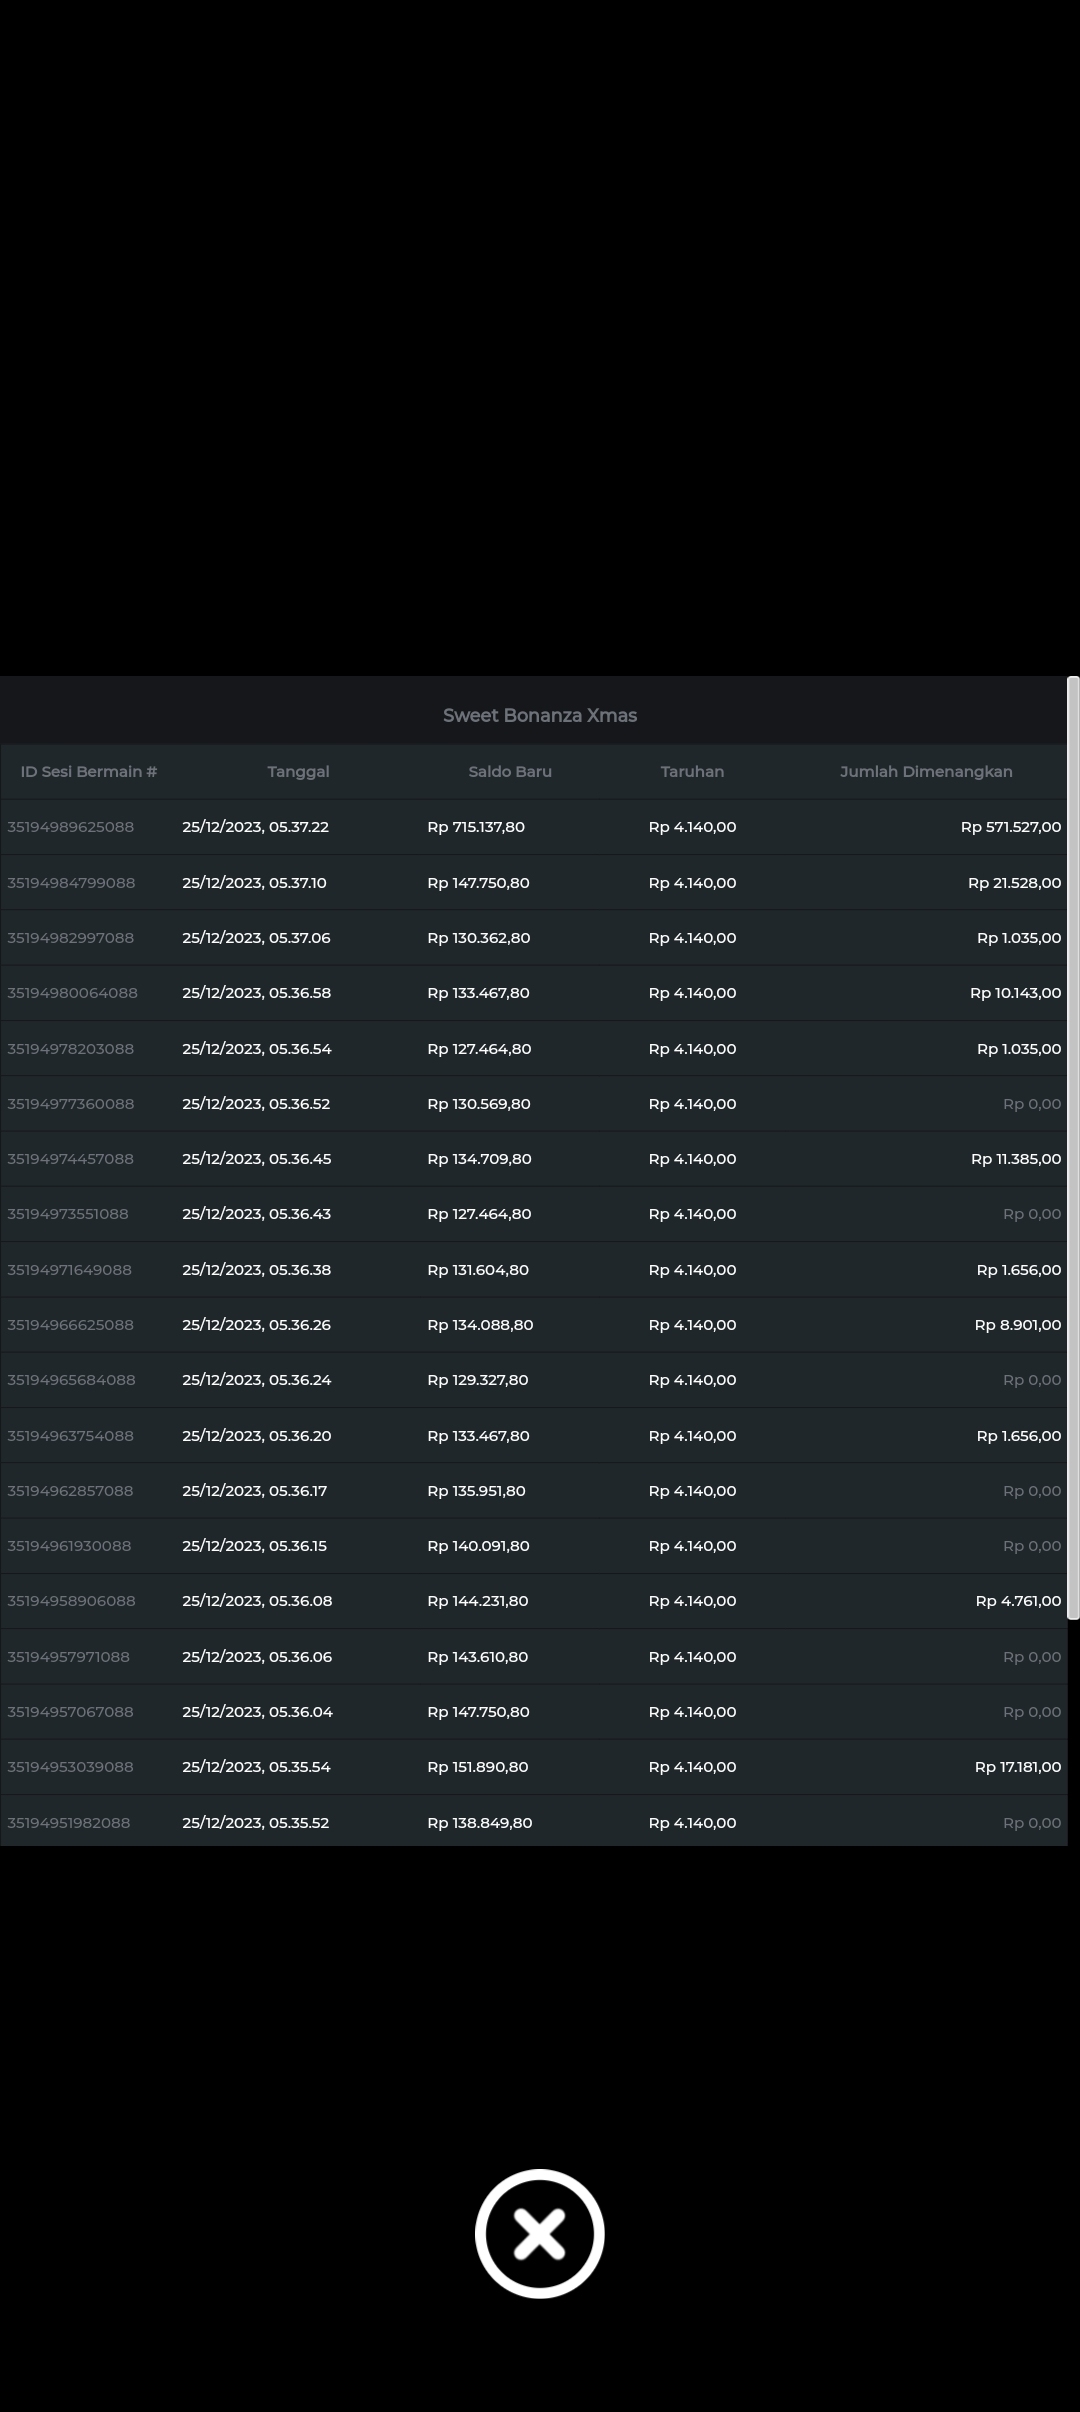
Task: Open session ID 35194974457088
Action: (71, 1159)
